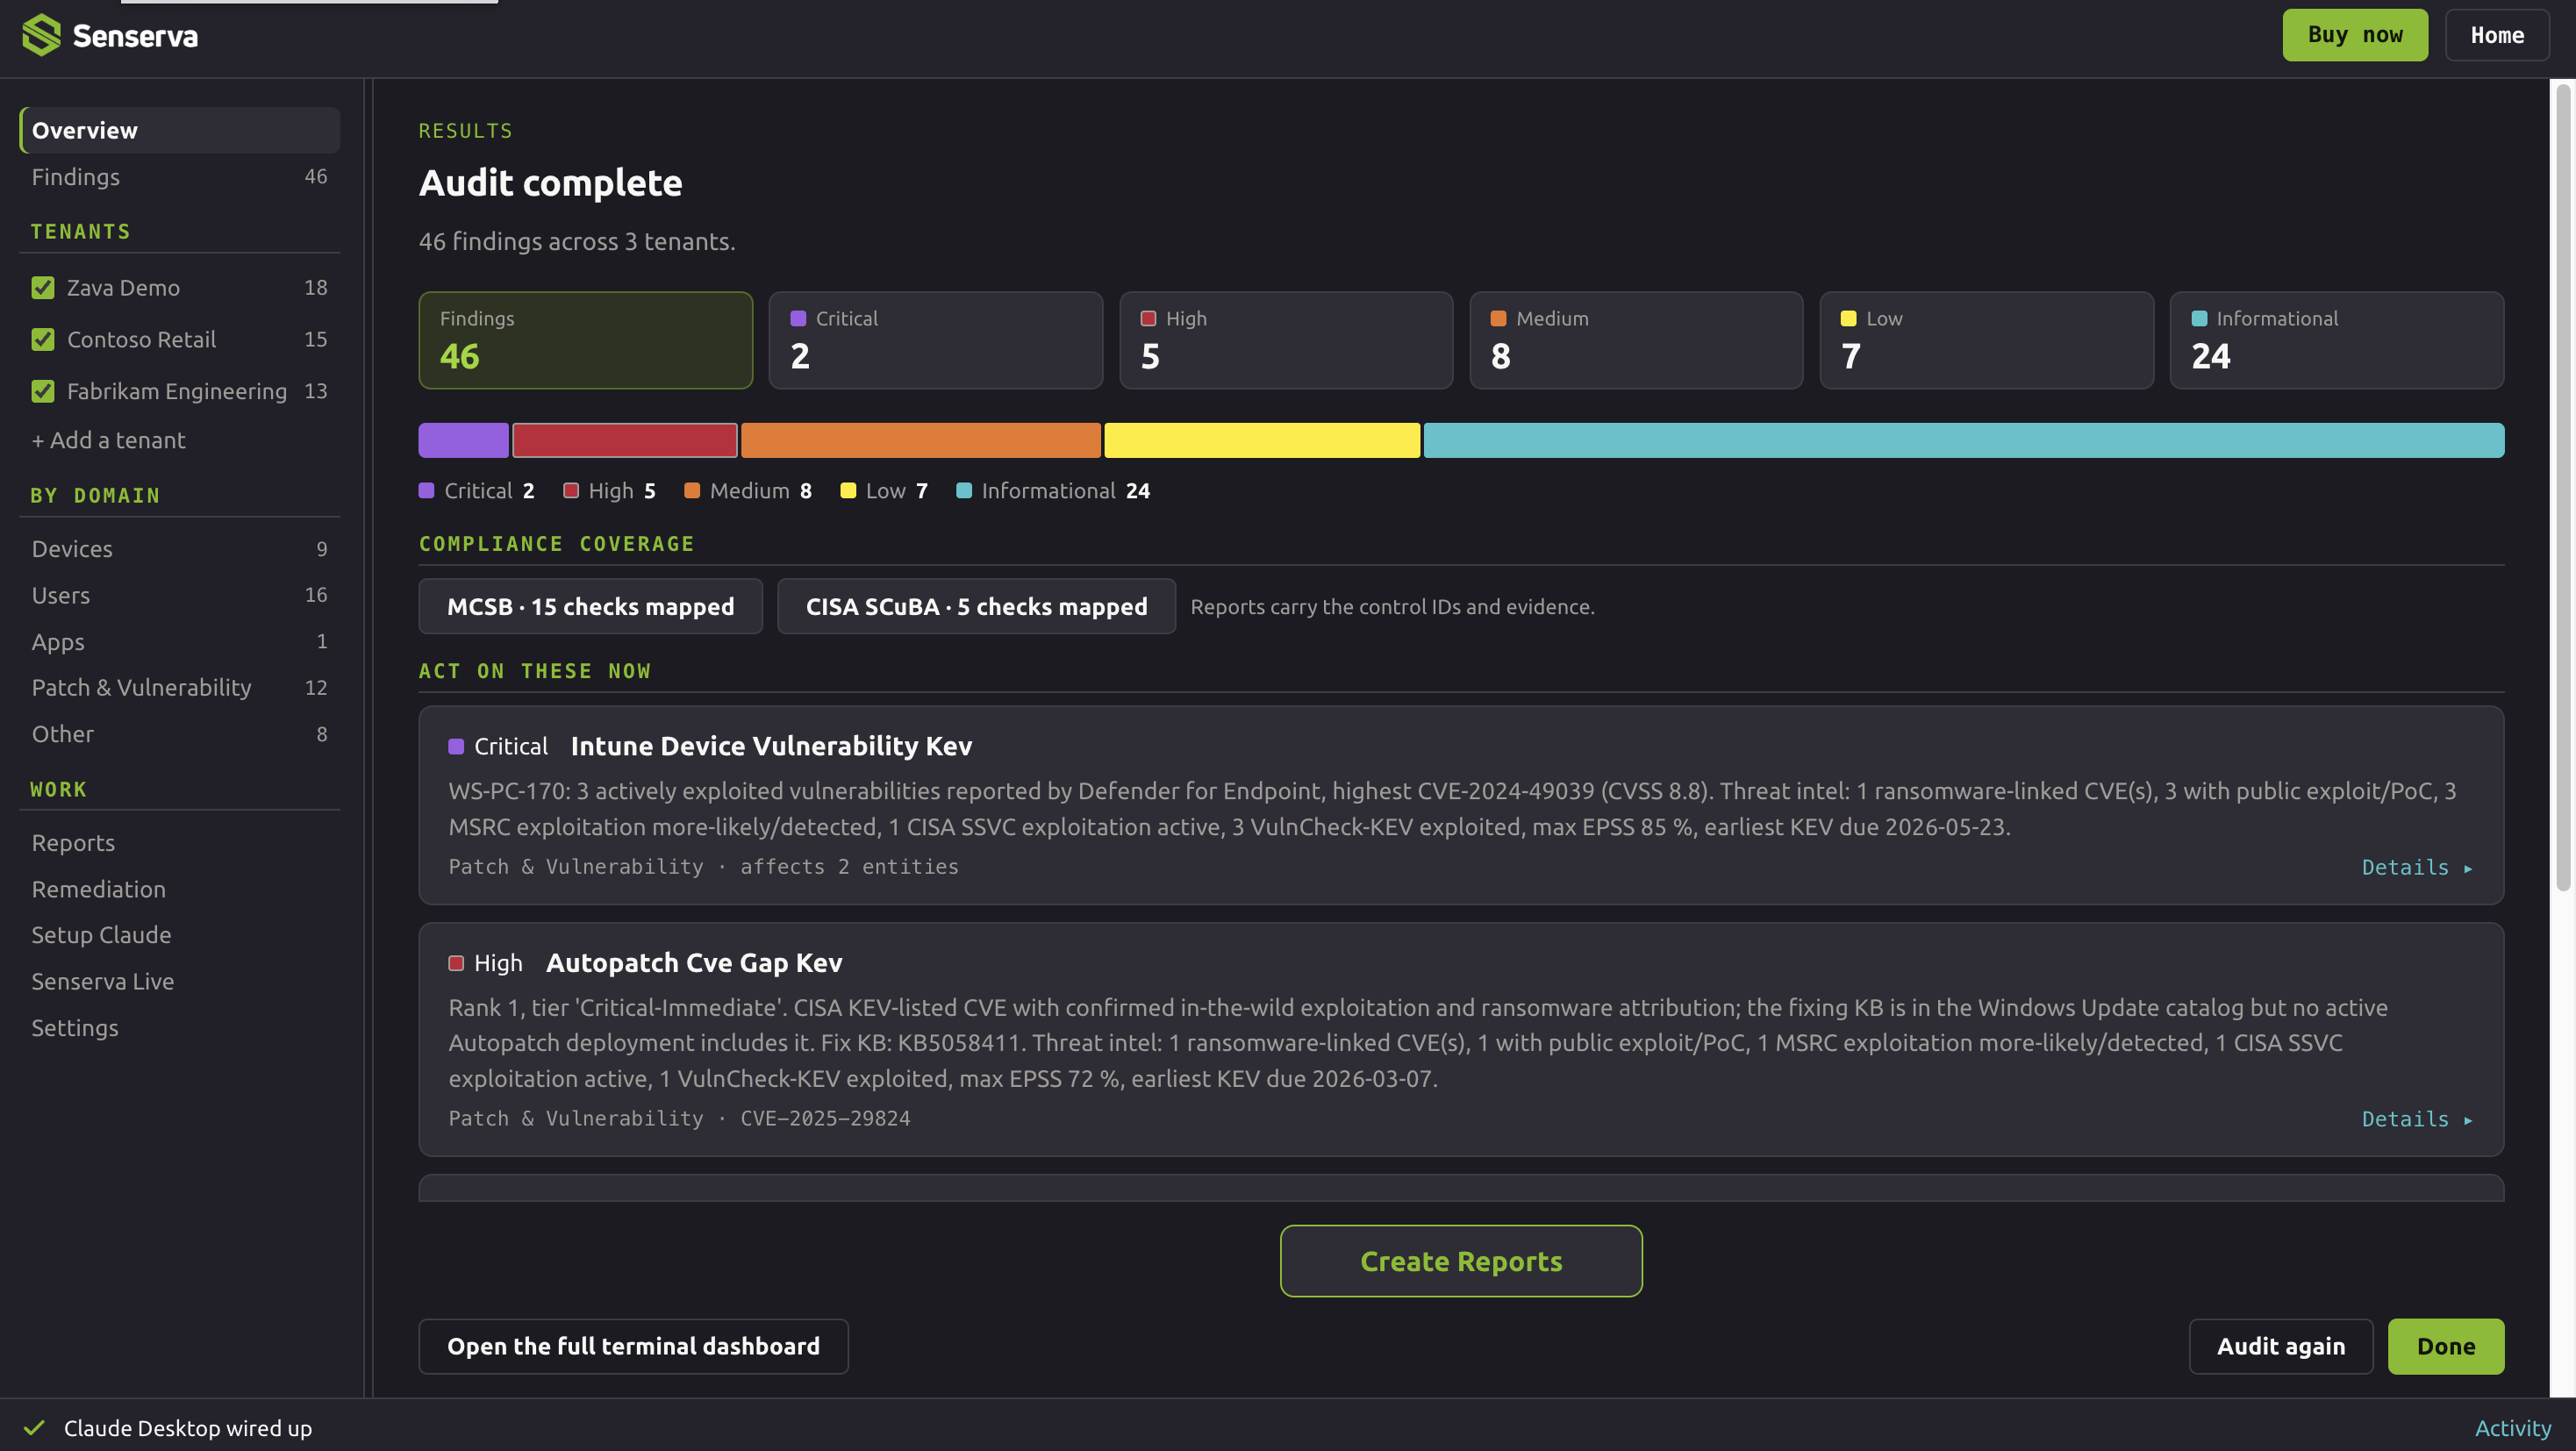Image resolution: width=2576 pixels, height=1451 pixels.
Task: Filter by Apps domain
Action: 180,642
